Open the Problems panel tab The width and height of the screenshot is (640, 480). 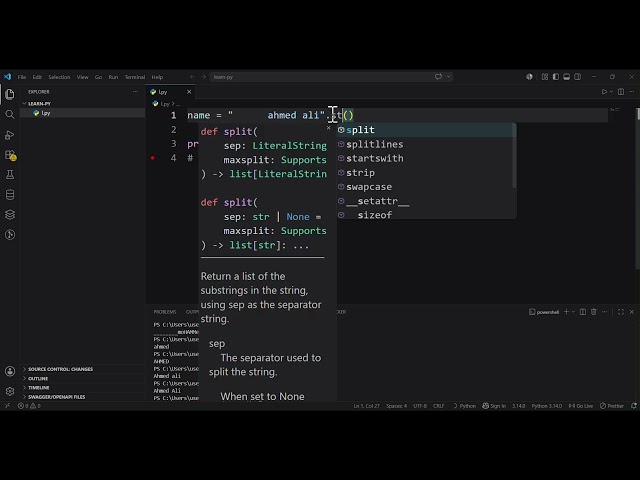pos(165,312)
